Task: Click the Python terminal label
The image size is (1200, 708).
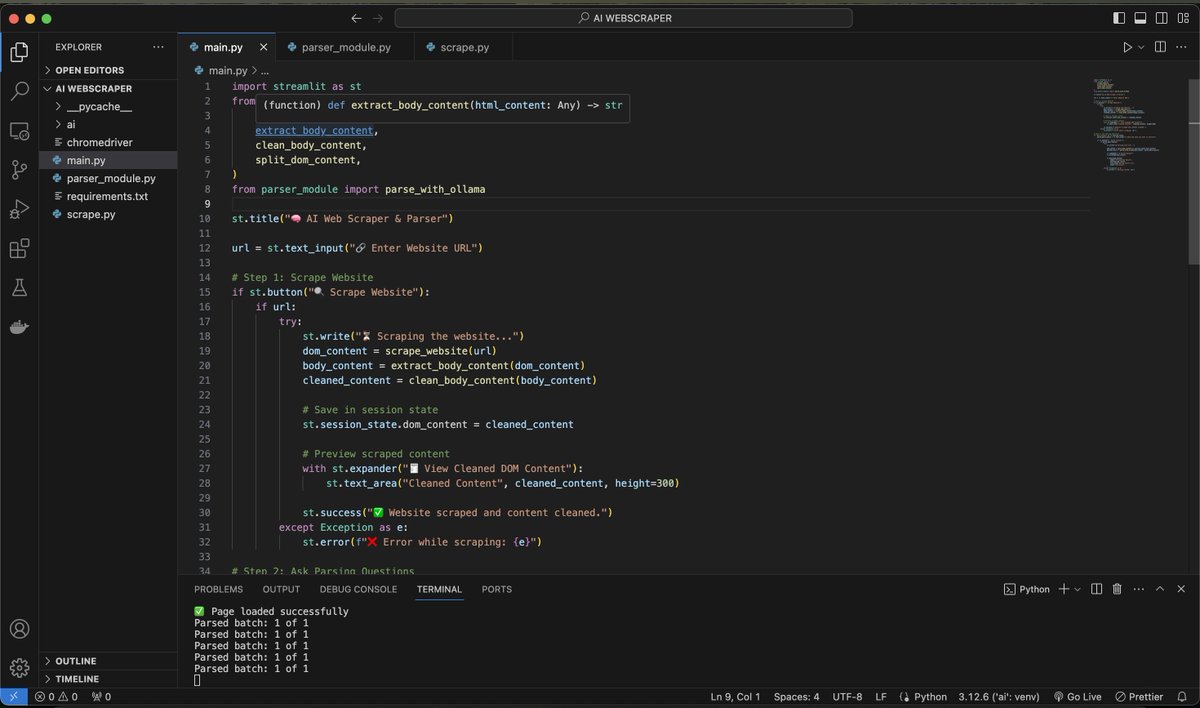Action: (1027, 589)
